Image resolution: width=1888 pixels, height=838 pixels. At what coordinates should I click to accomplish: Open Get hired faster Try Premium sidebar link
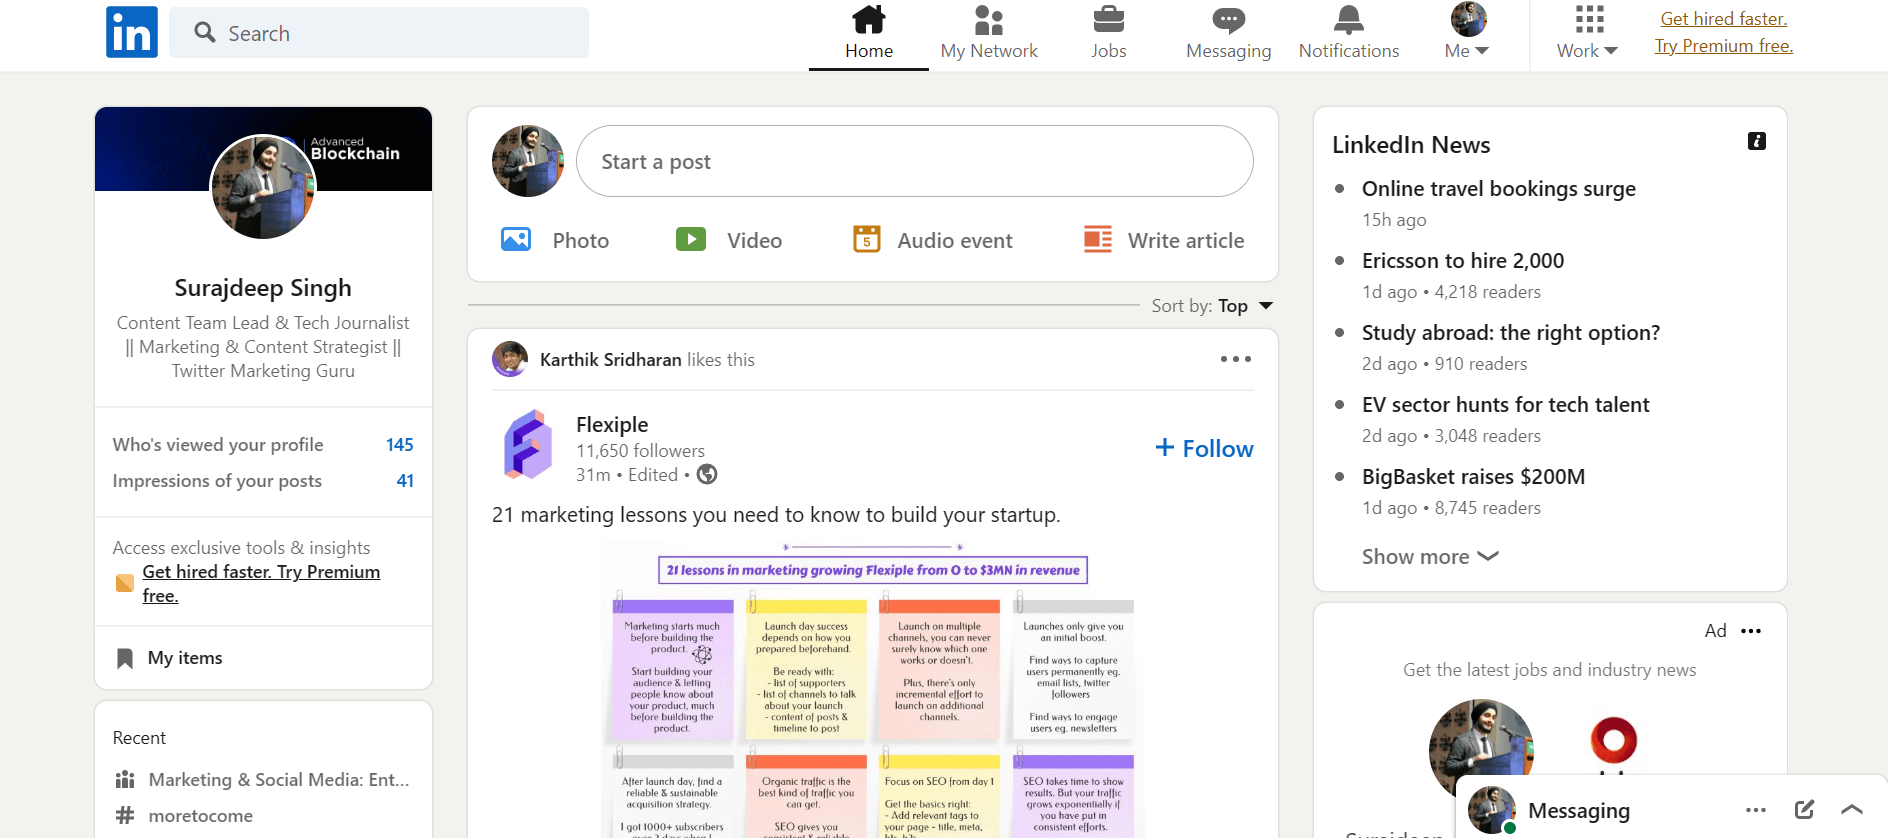(x=261, y=583)
